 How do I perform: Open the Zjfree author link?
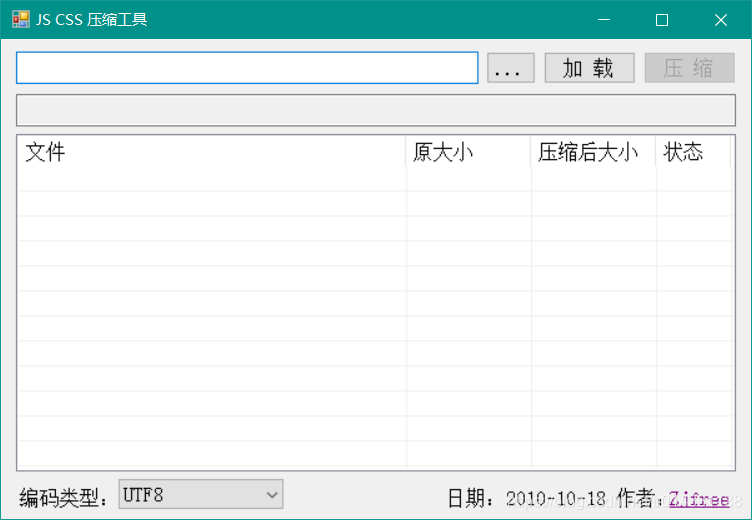(699, 499)
